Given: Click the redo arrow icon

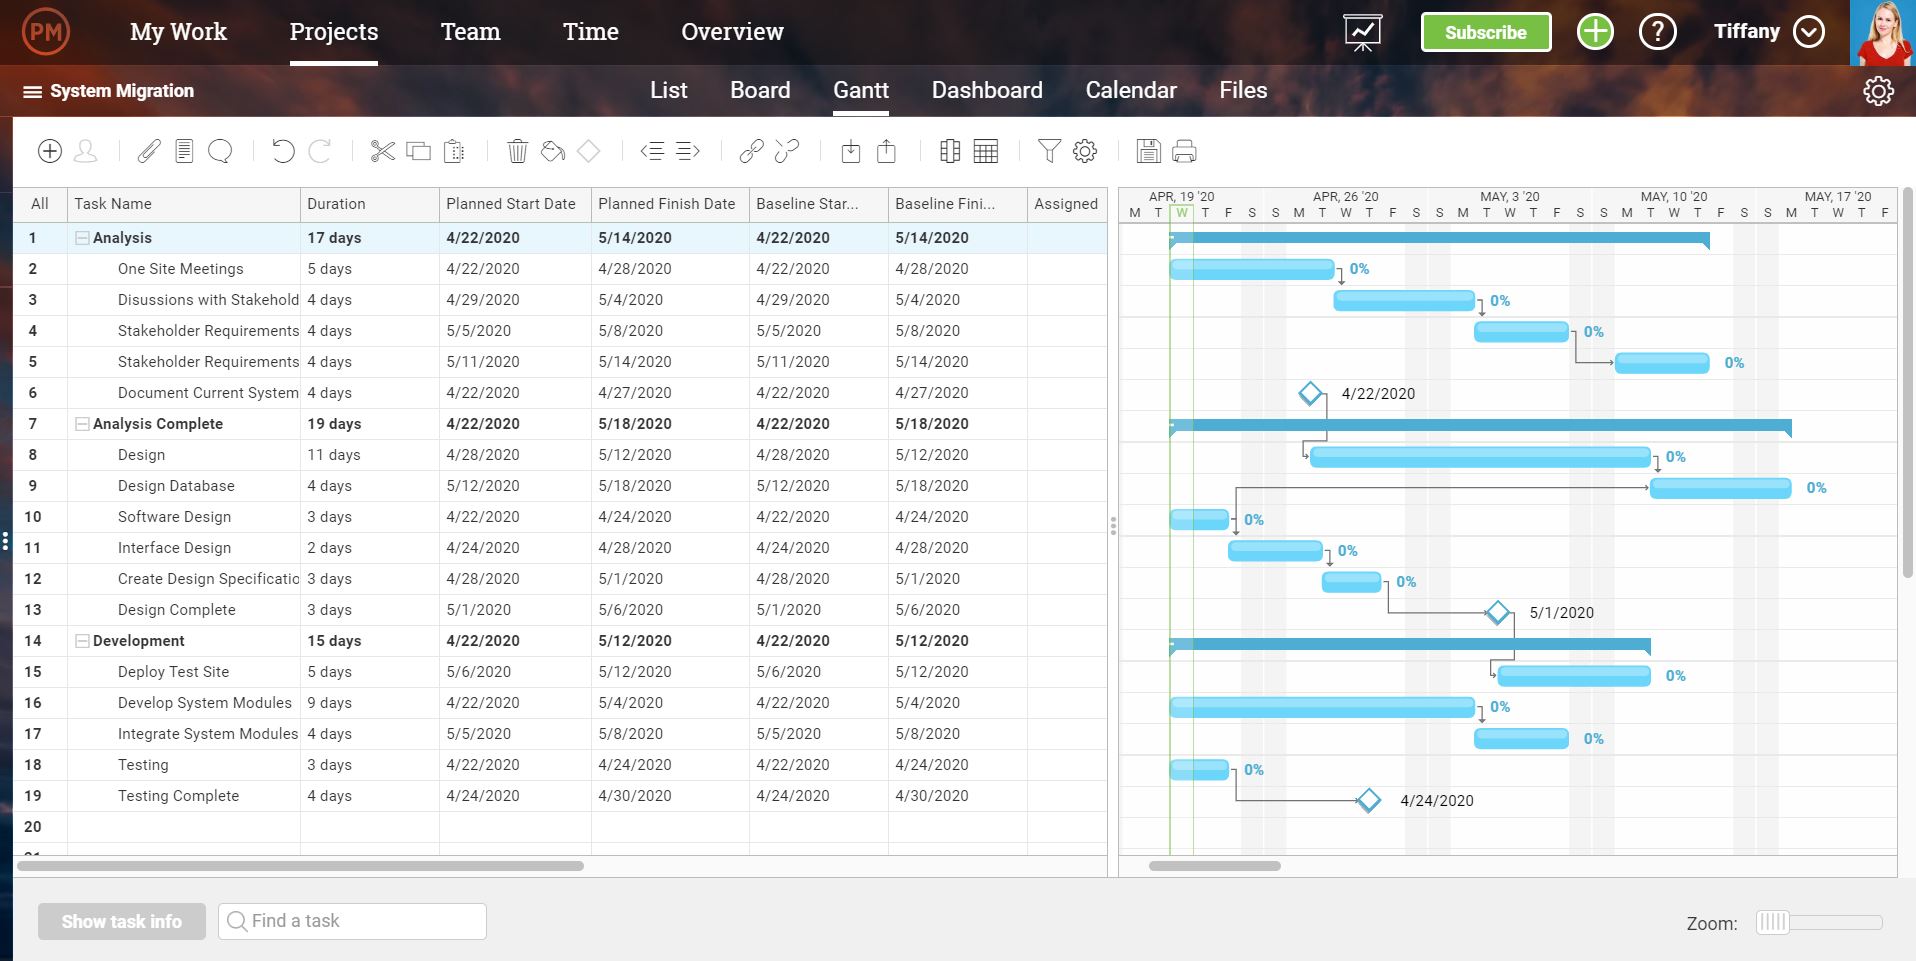Looking at the screenshot, I should pyautogui.click(x=320, y=151).
